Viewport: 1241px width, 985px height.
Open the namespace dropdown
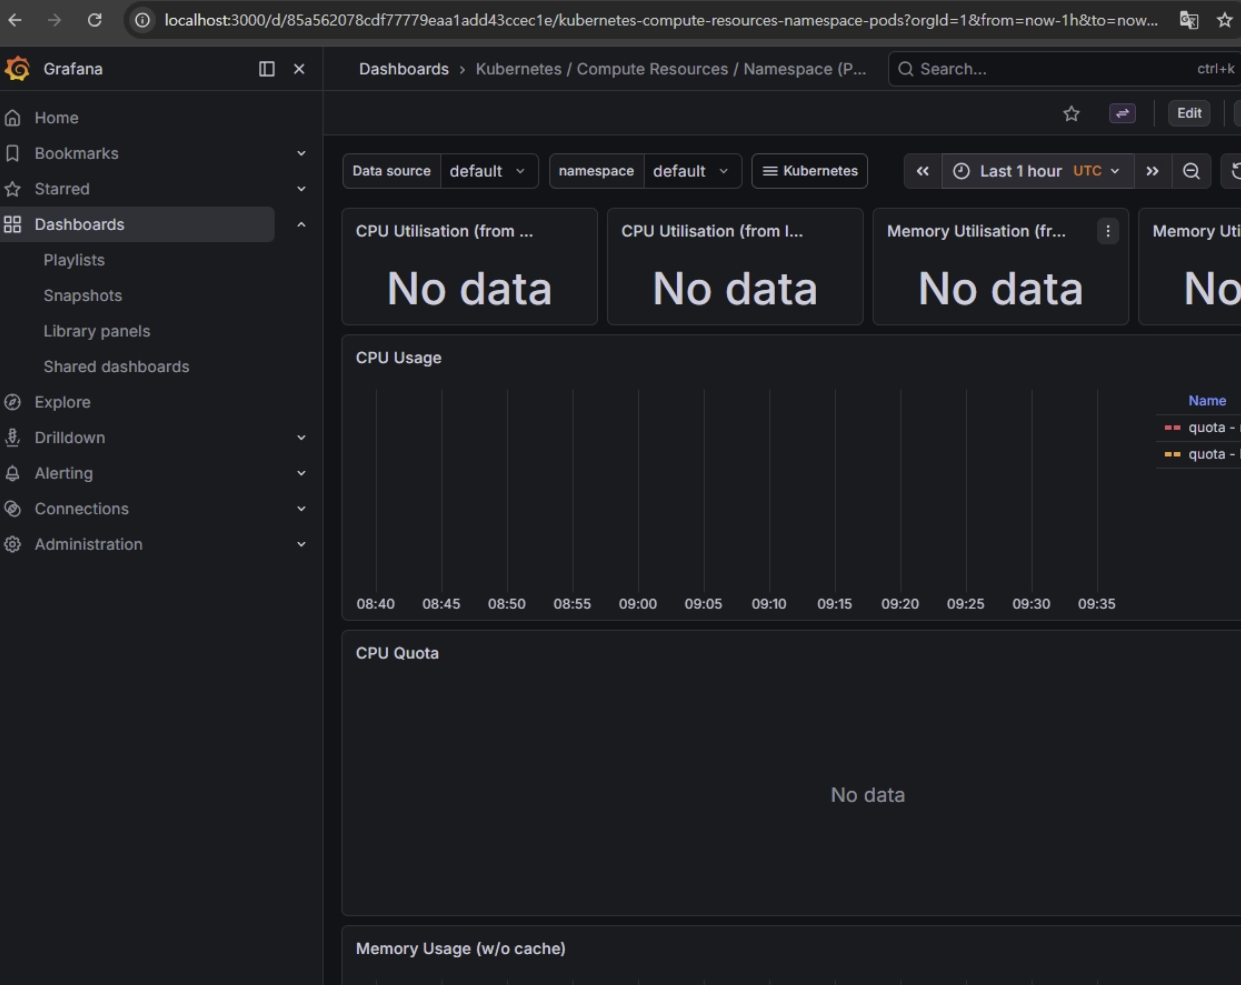click(691, 171)
